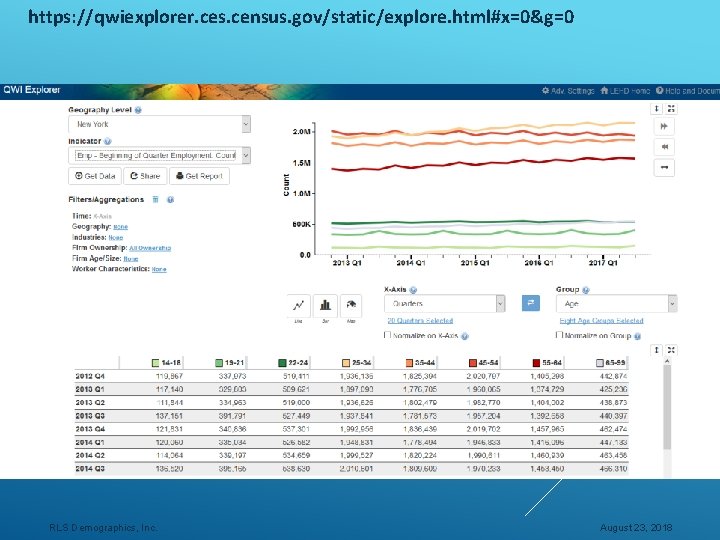The image size is (720, 540).
Task: Click the 22-24 age color swatch
Action: 282,363
